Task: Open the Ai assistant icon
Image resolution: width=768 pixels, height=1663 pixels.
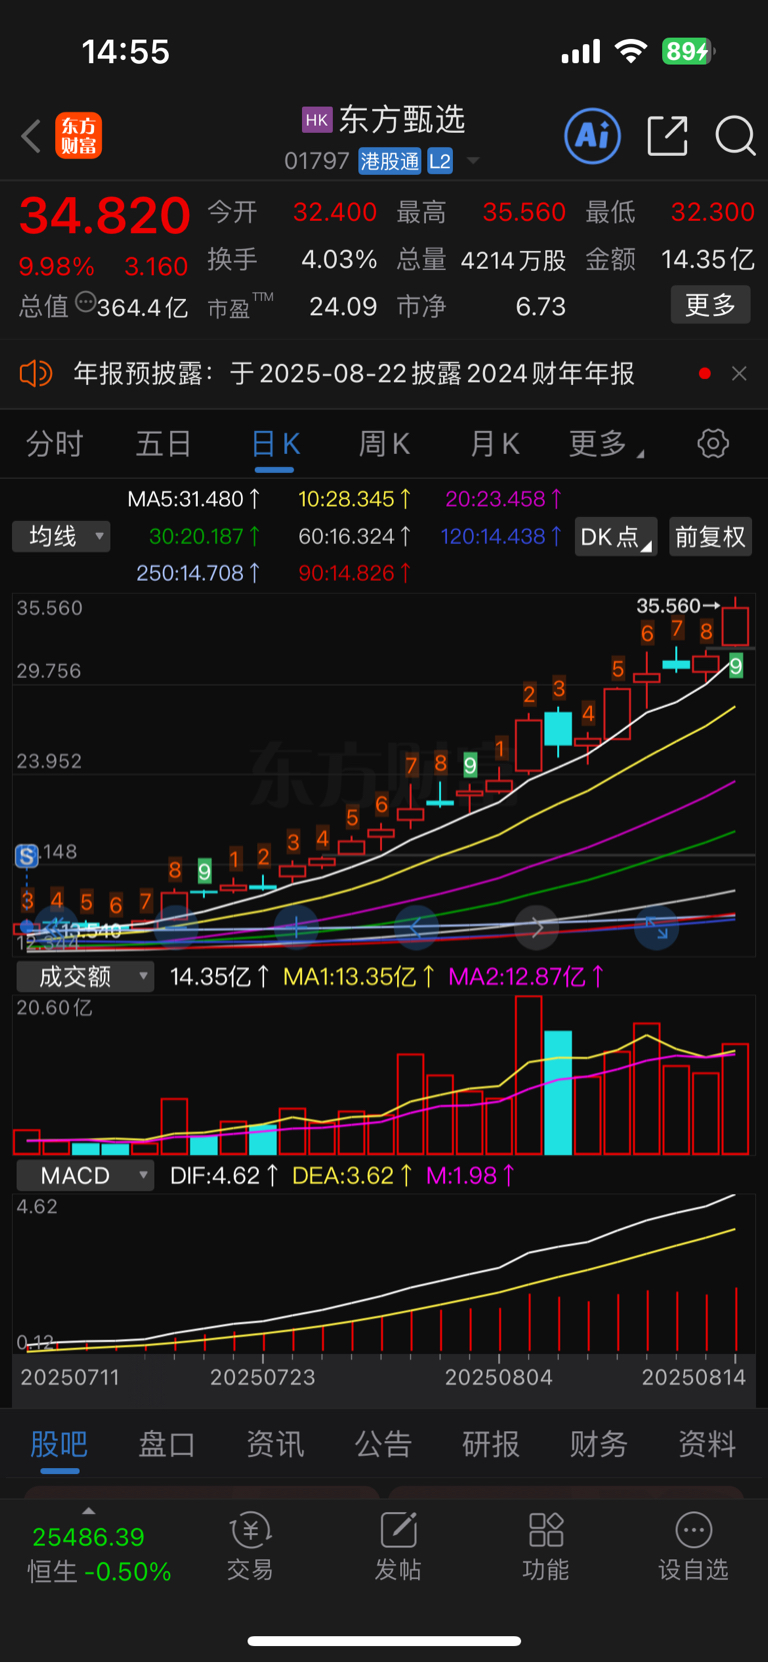Action: (593, 136)
